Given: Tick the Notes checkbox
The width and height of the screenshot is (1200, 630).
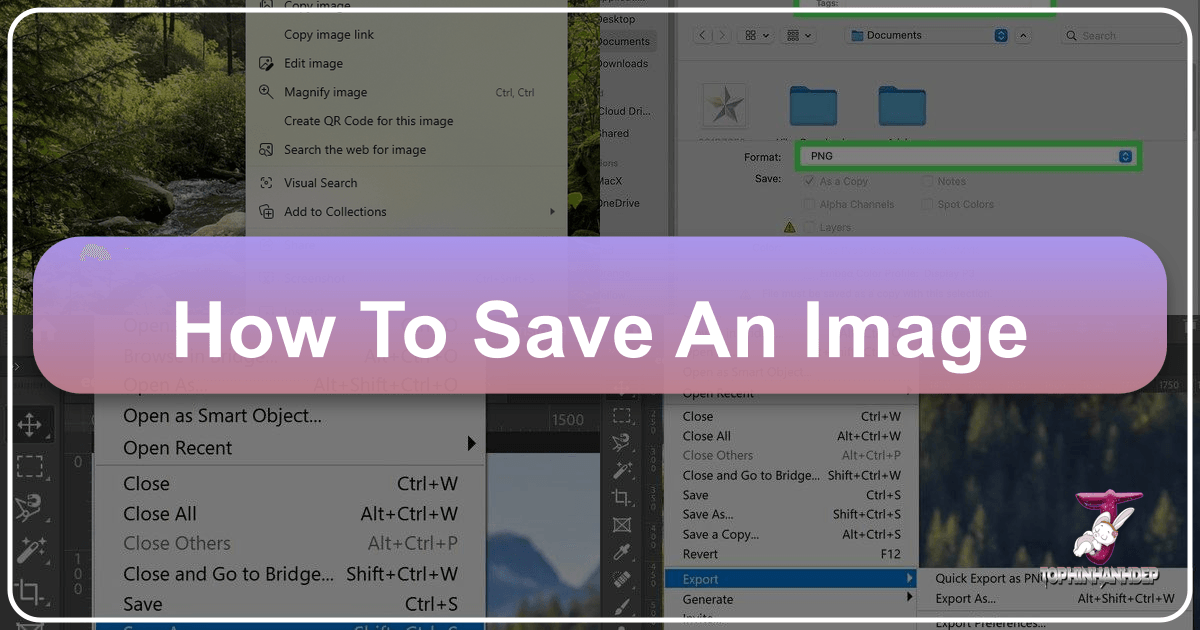Looking at the screenshot, I should [927, 182].
